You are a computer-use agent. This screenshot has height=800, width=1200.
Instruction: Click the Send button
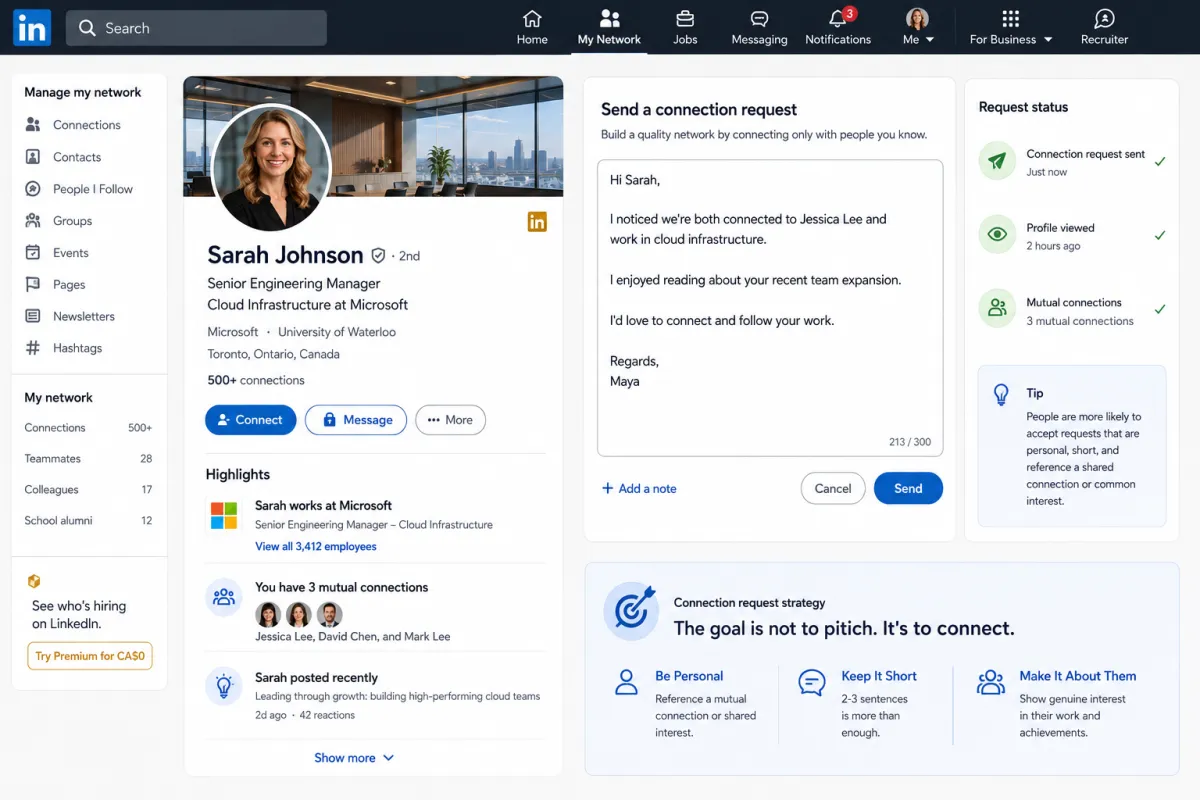click(x=908, y=488)
